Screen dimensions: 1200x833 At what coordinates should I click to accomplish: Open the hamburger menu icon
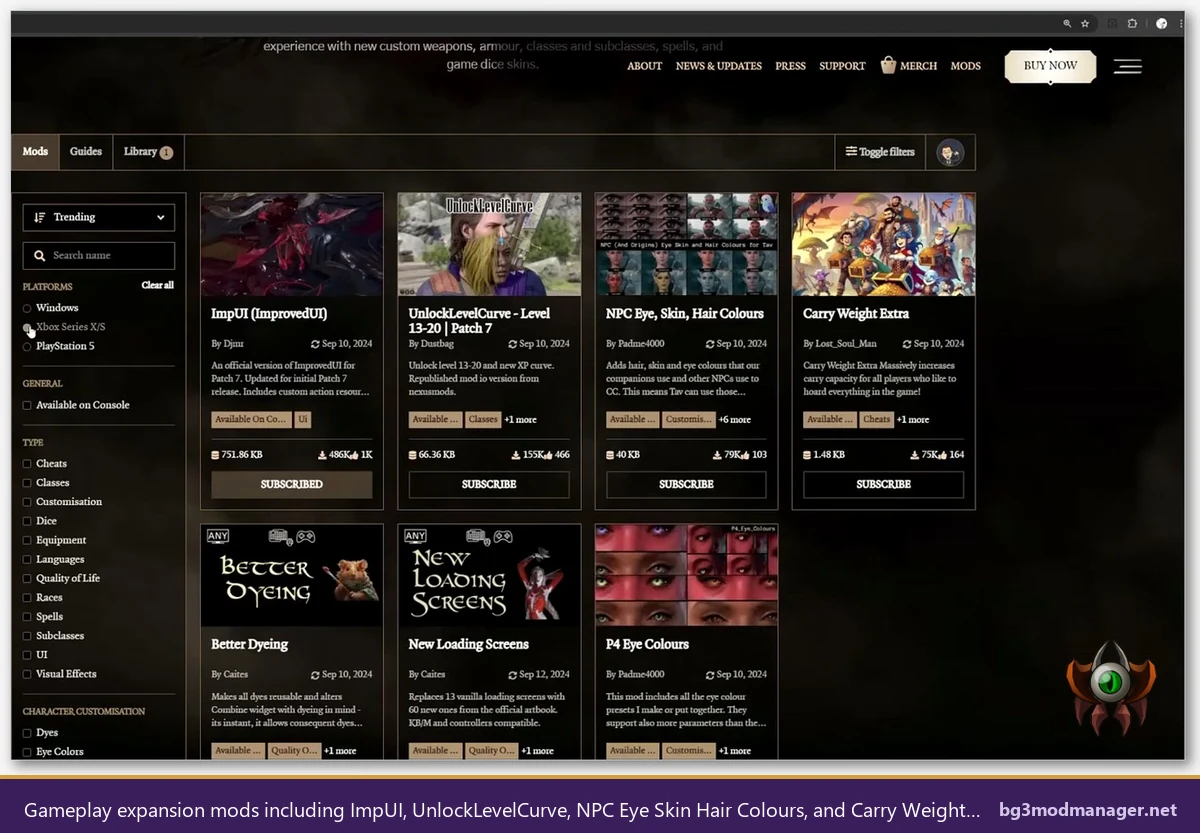[x=1128, y=67]
